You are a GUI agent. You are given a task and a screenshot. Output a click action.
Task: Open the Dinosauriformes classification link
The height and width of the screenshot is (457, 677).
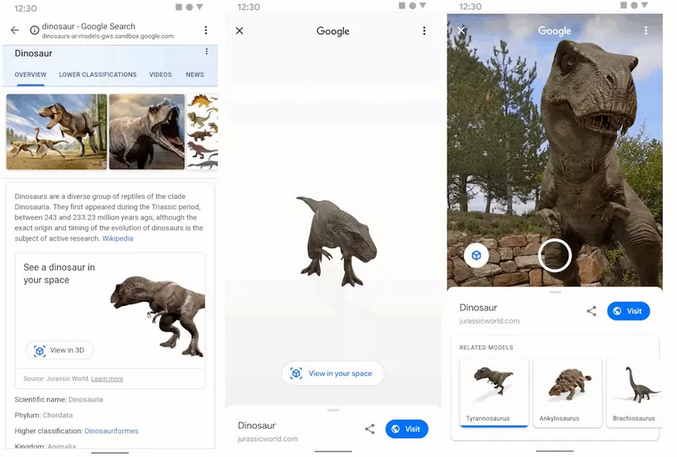point(111,431)
